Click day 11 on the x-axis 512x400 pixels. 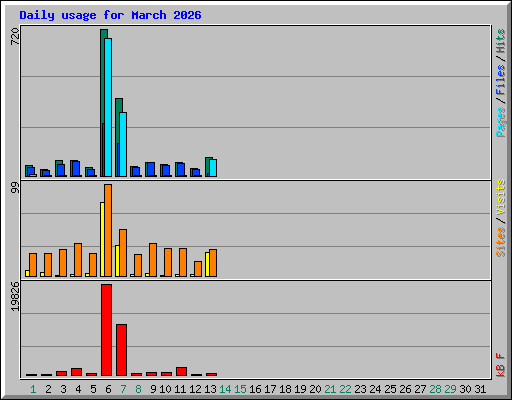click(x=180, y=389)
